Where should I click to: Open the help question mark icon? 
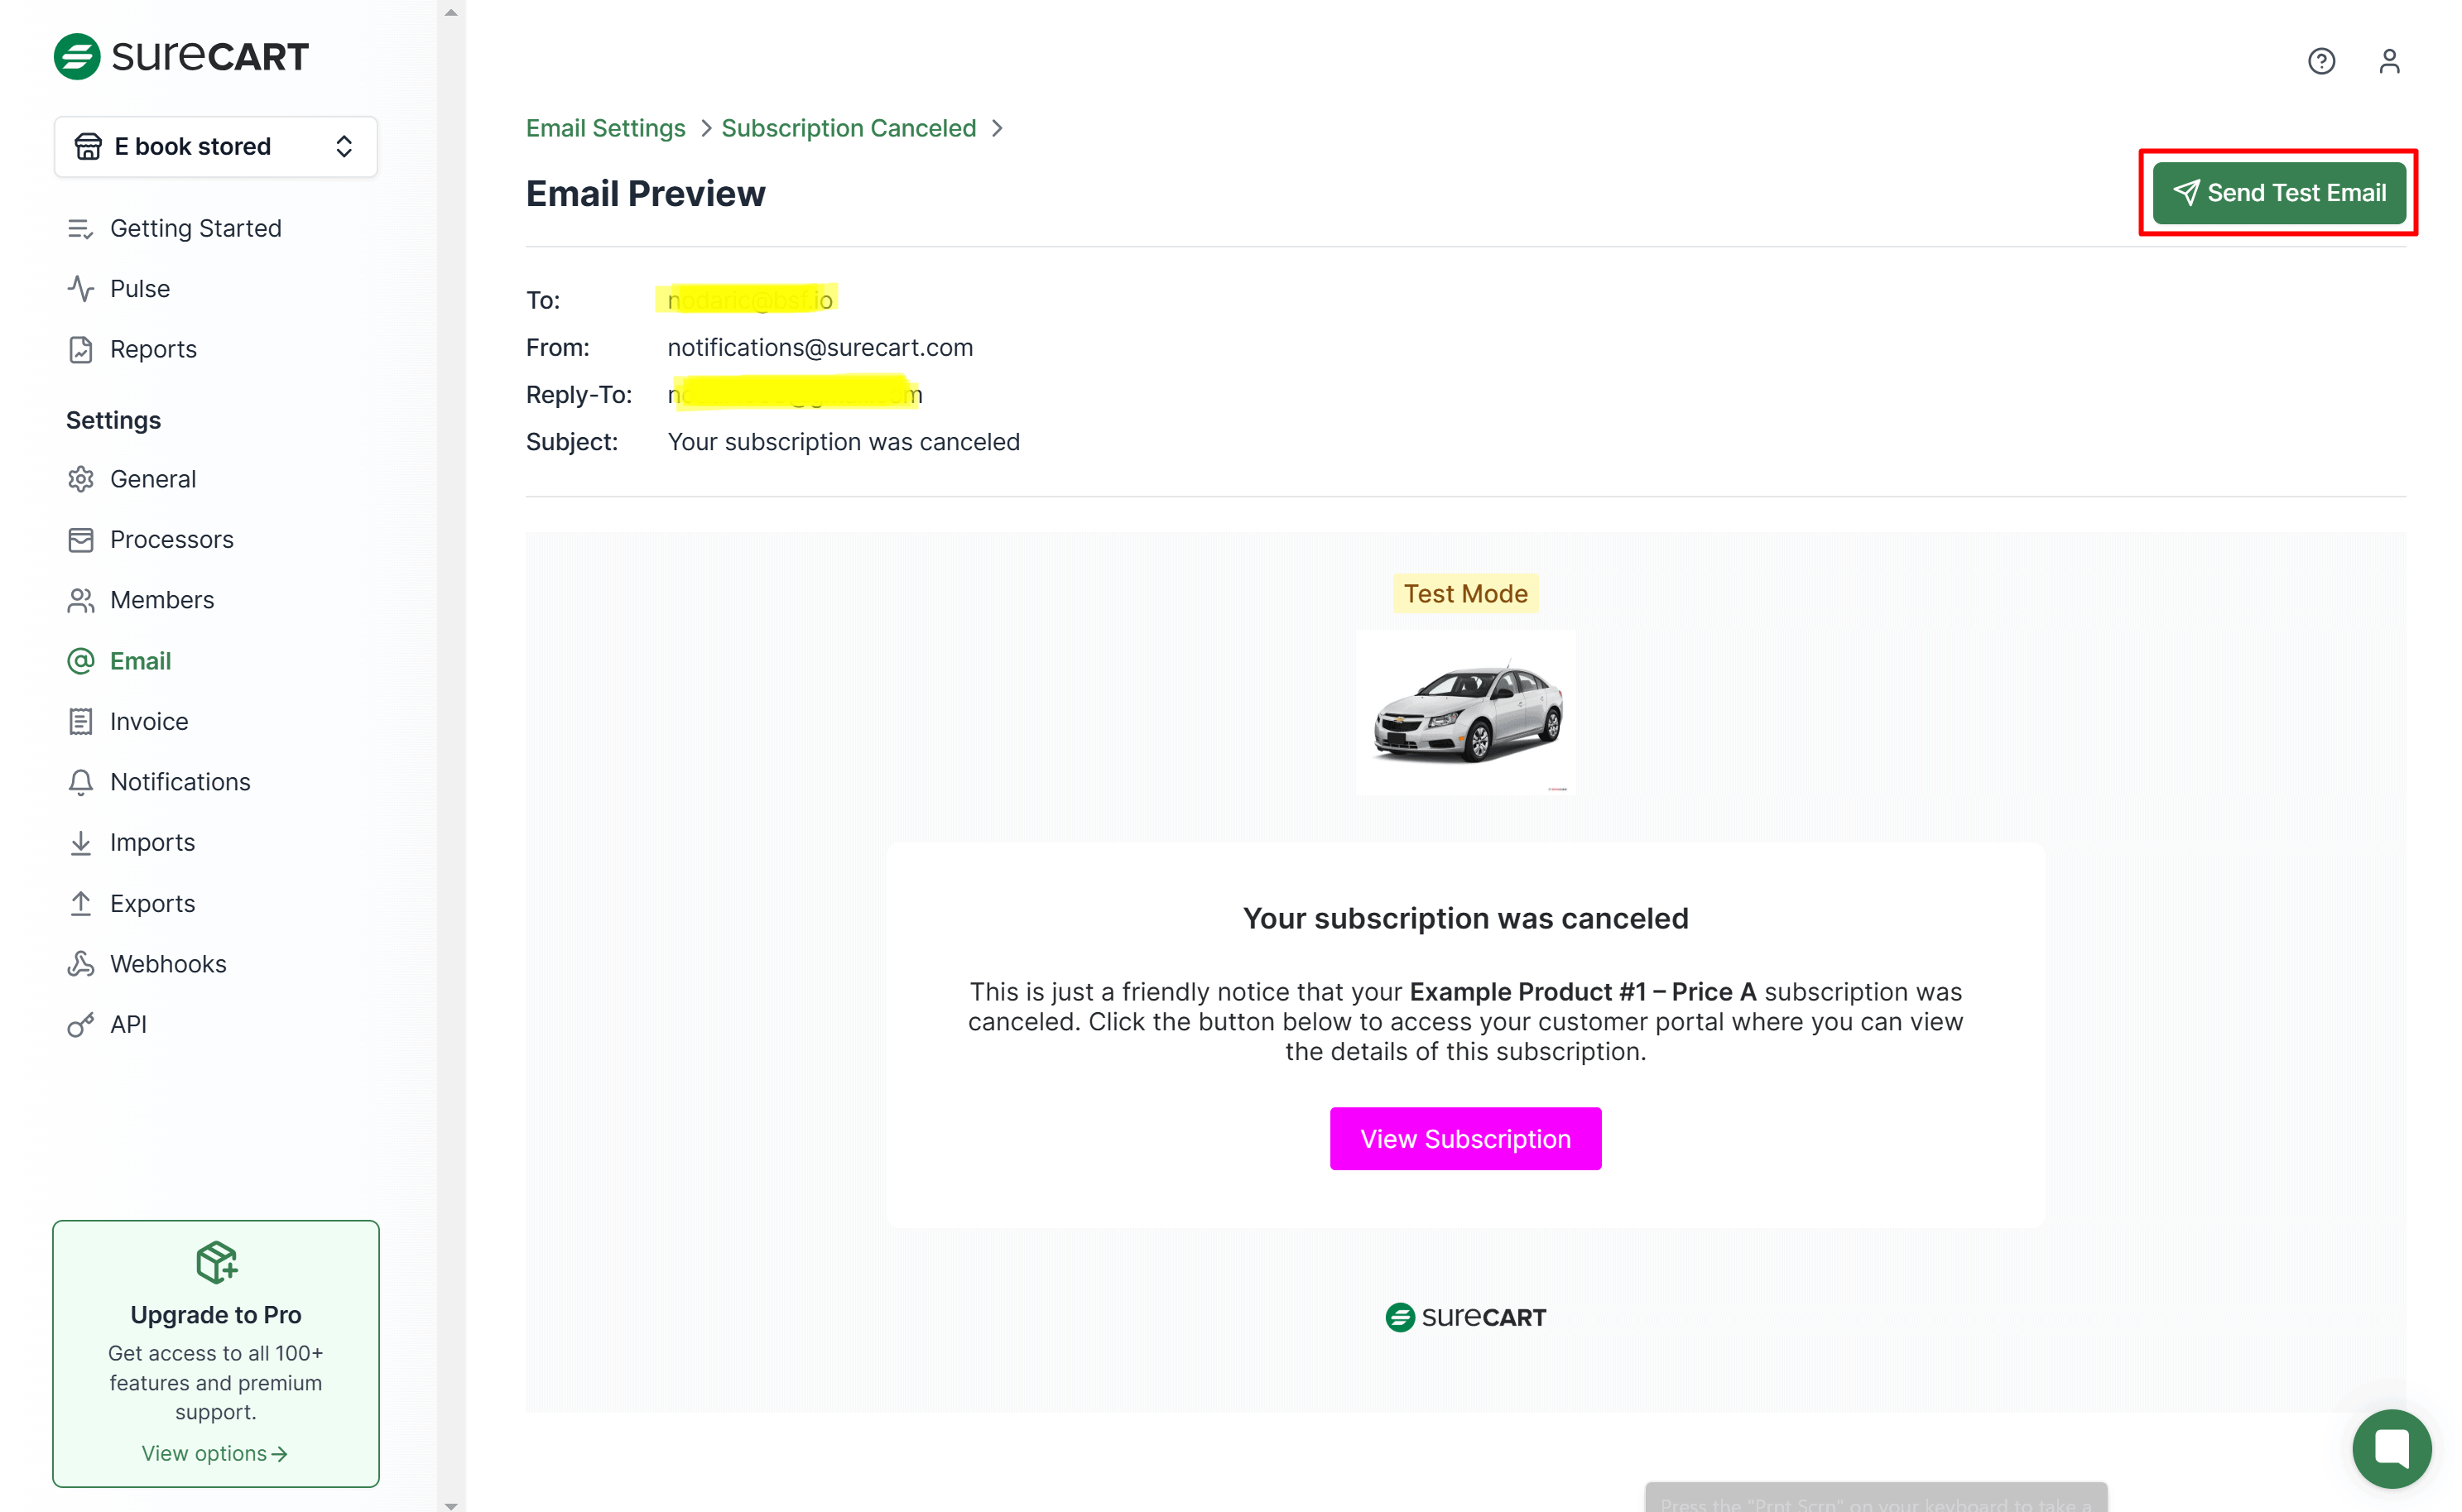[2320, 61]
